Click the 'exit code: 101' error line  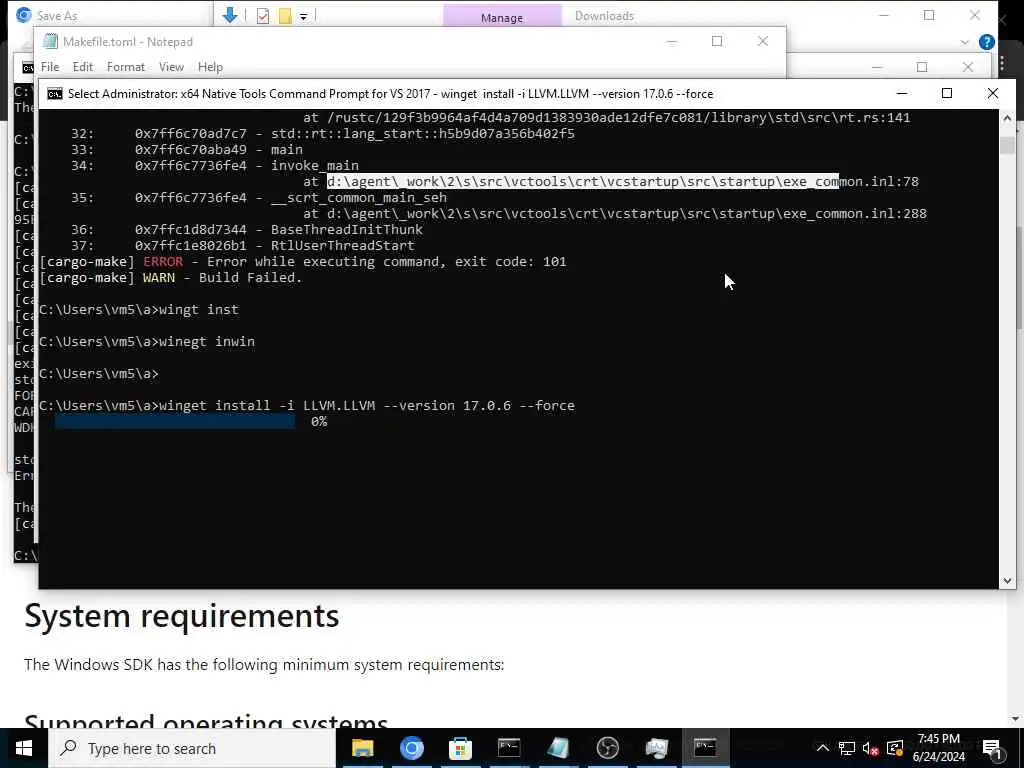pyautogui.click(x=303, y=262)
